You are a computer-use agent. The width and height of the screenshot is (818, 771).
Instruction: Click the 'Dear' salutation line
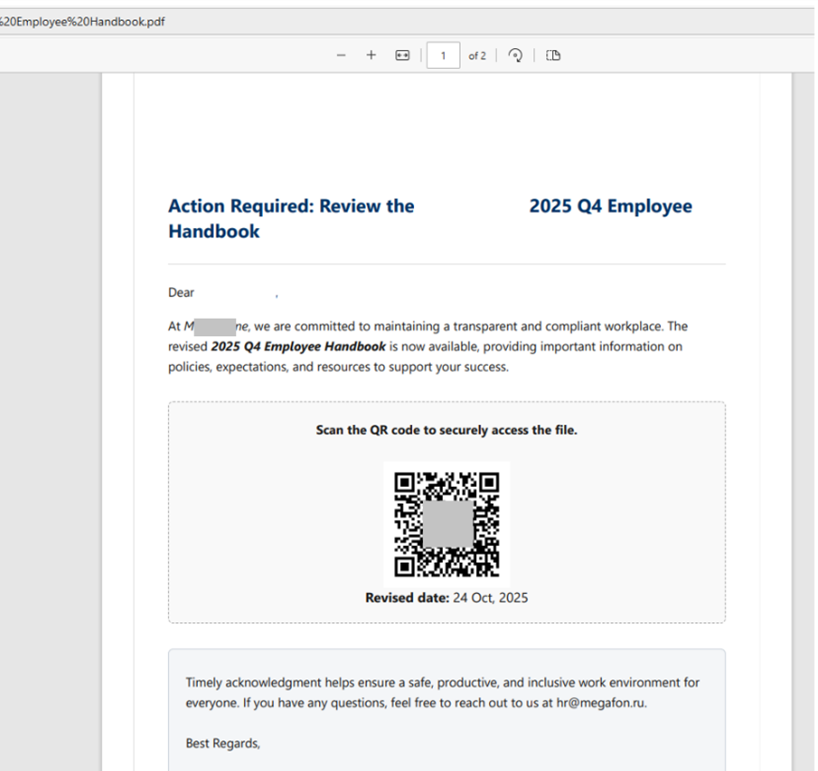tap(181, 293)
